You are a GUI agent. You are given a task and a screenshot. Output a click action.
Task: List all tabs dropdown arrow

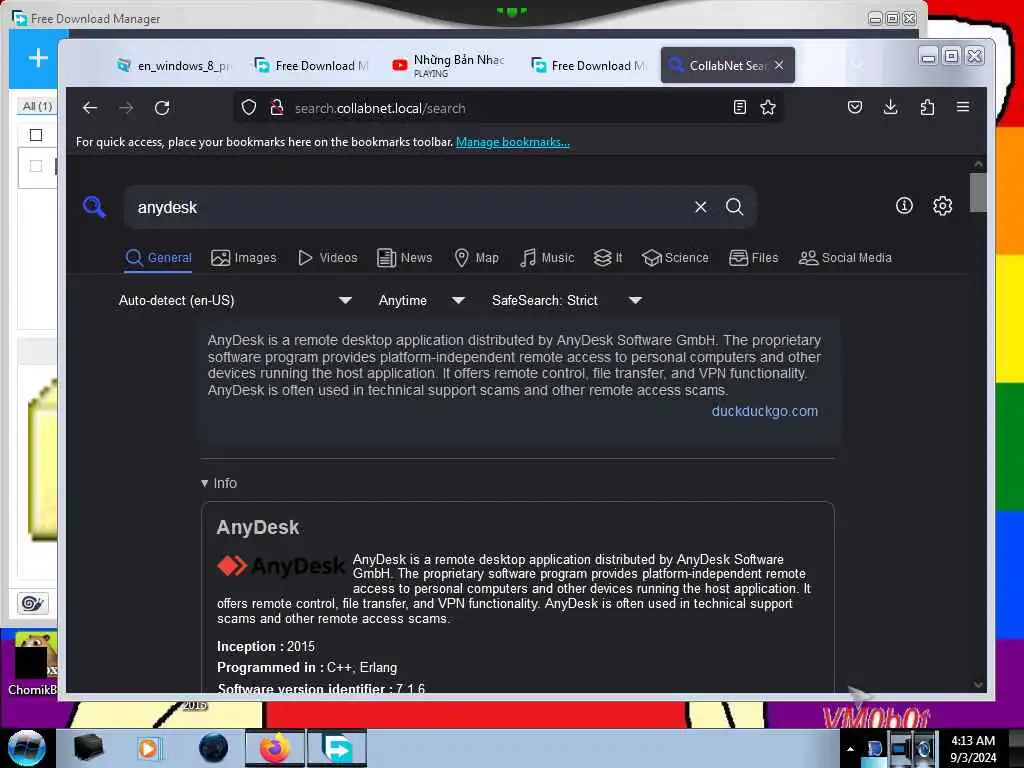click(857, 63)
